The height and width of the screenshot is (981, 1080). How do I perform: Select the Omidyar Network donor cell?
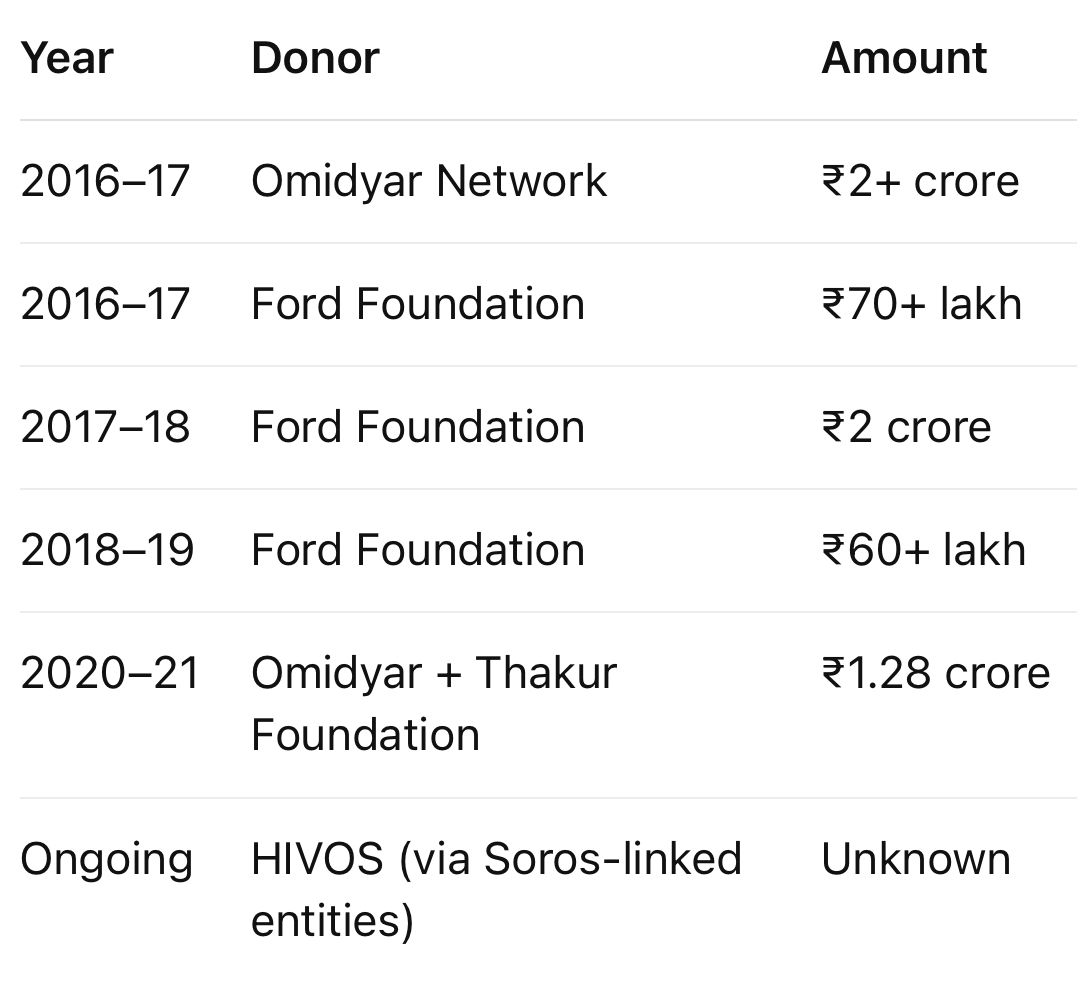[x=429, y=181]
